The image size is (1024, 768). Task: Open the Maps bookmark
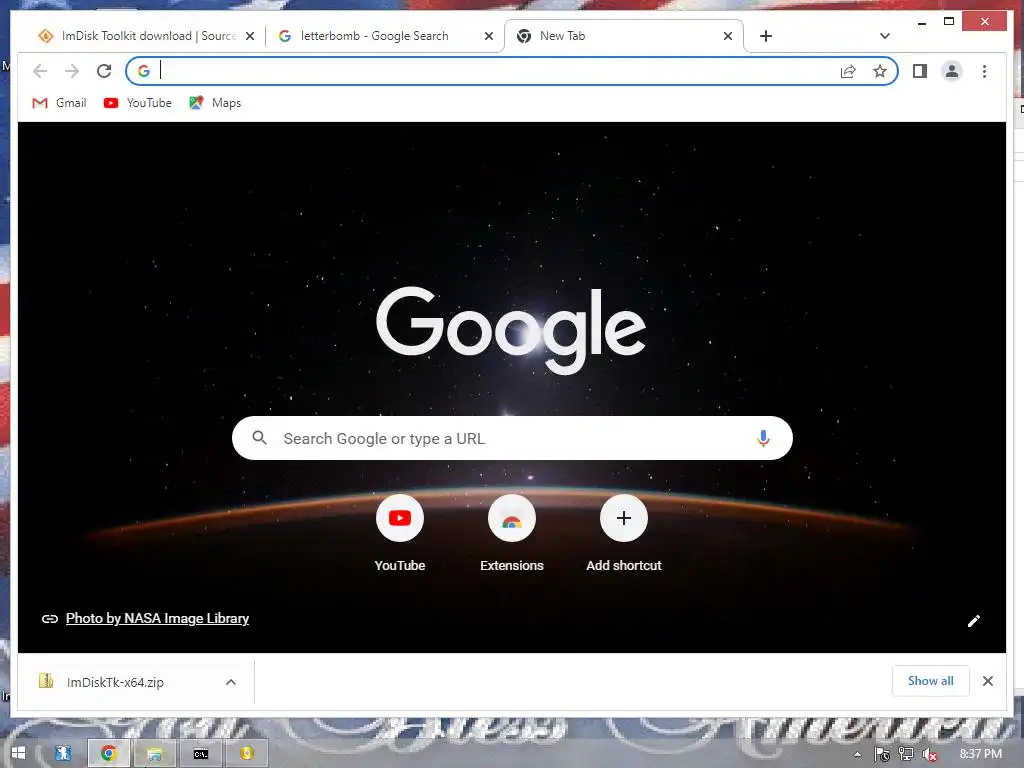[215, 103]
